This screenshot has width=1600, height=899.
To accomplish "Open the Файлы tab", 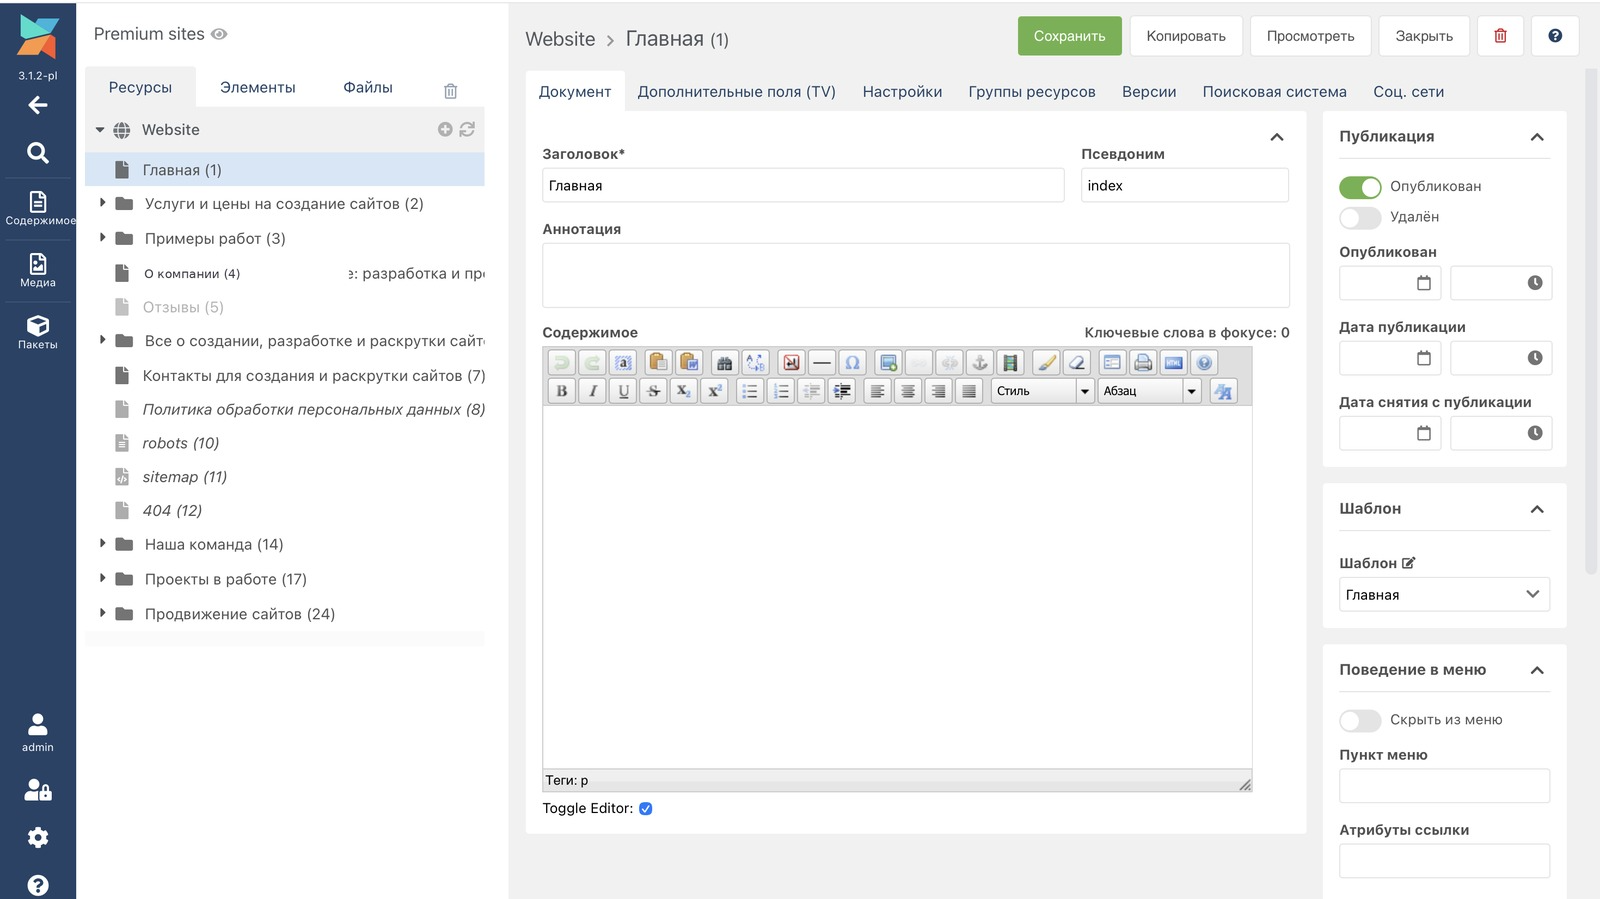I will coord(368,88).
